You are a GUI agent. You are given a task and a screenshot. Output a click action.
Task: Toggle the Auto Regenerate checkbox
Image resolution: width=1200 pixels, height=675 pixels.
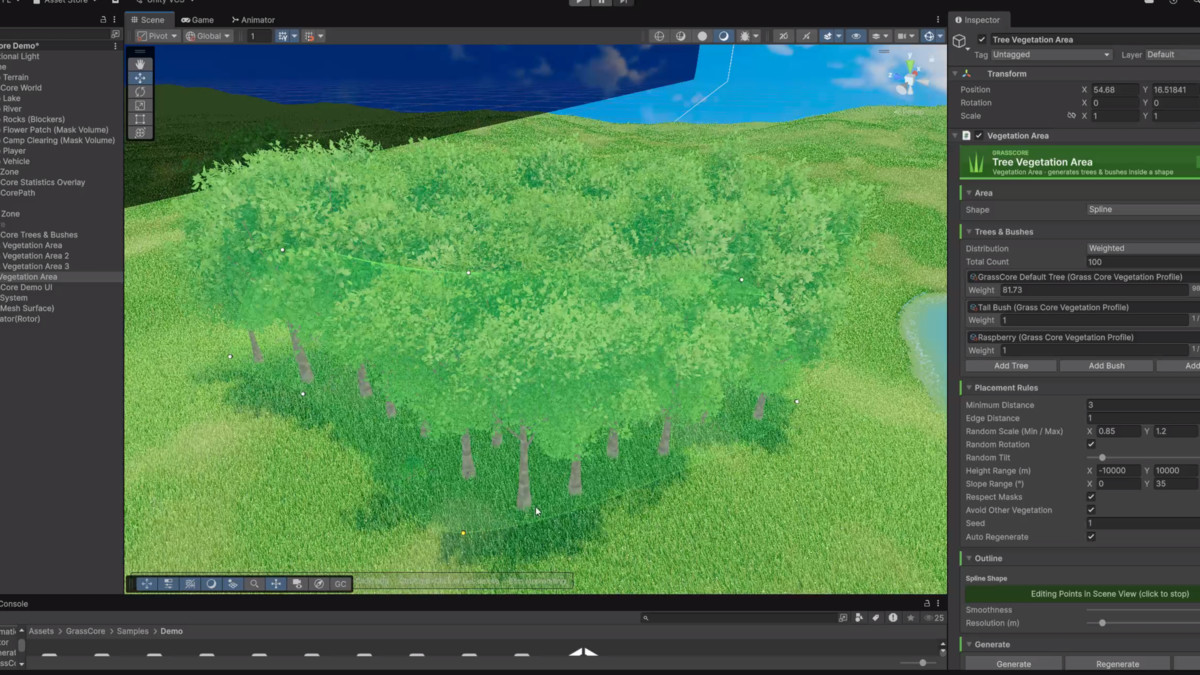(x=1091, y=537)
